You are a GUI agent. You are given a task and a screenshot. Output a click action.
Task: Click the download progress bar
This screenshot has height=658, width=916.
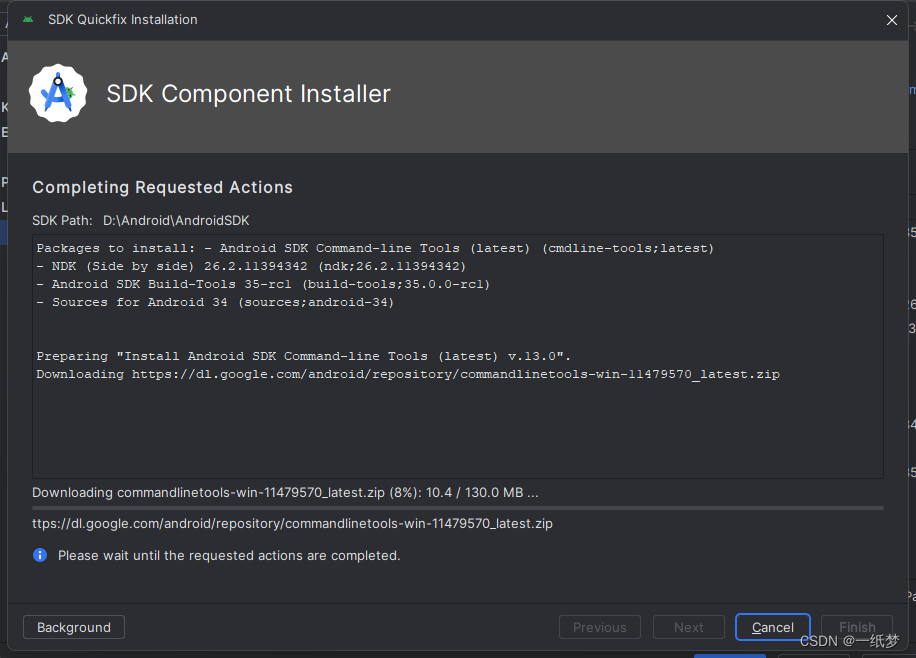coord(457,508)
